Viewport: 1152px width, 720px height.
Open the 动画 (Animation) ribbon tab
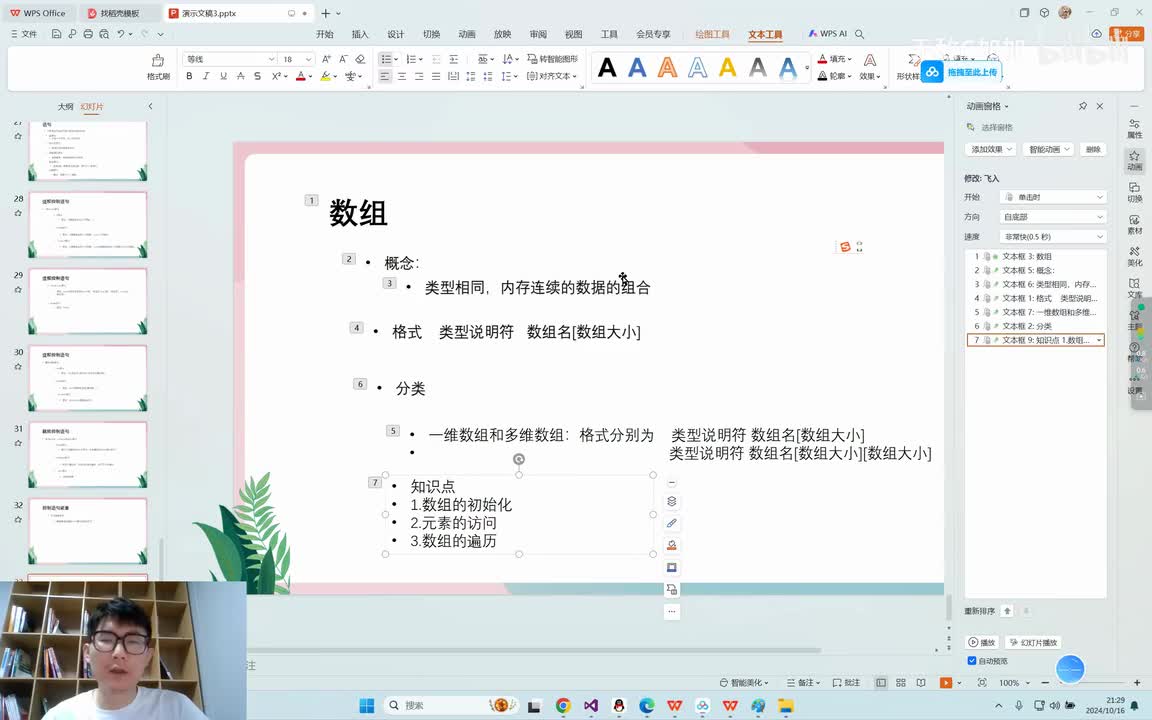pos(467,35)
